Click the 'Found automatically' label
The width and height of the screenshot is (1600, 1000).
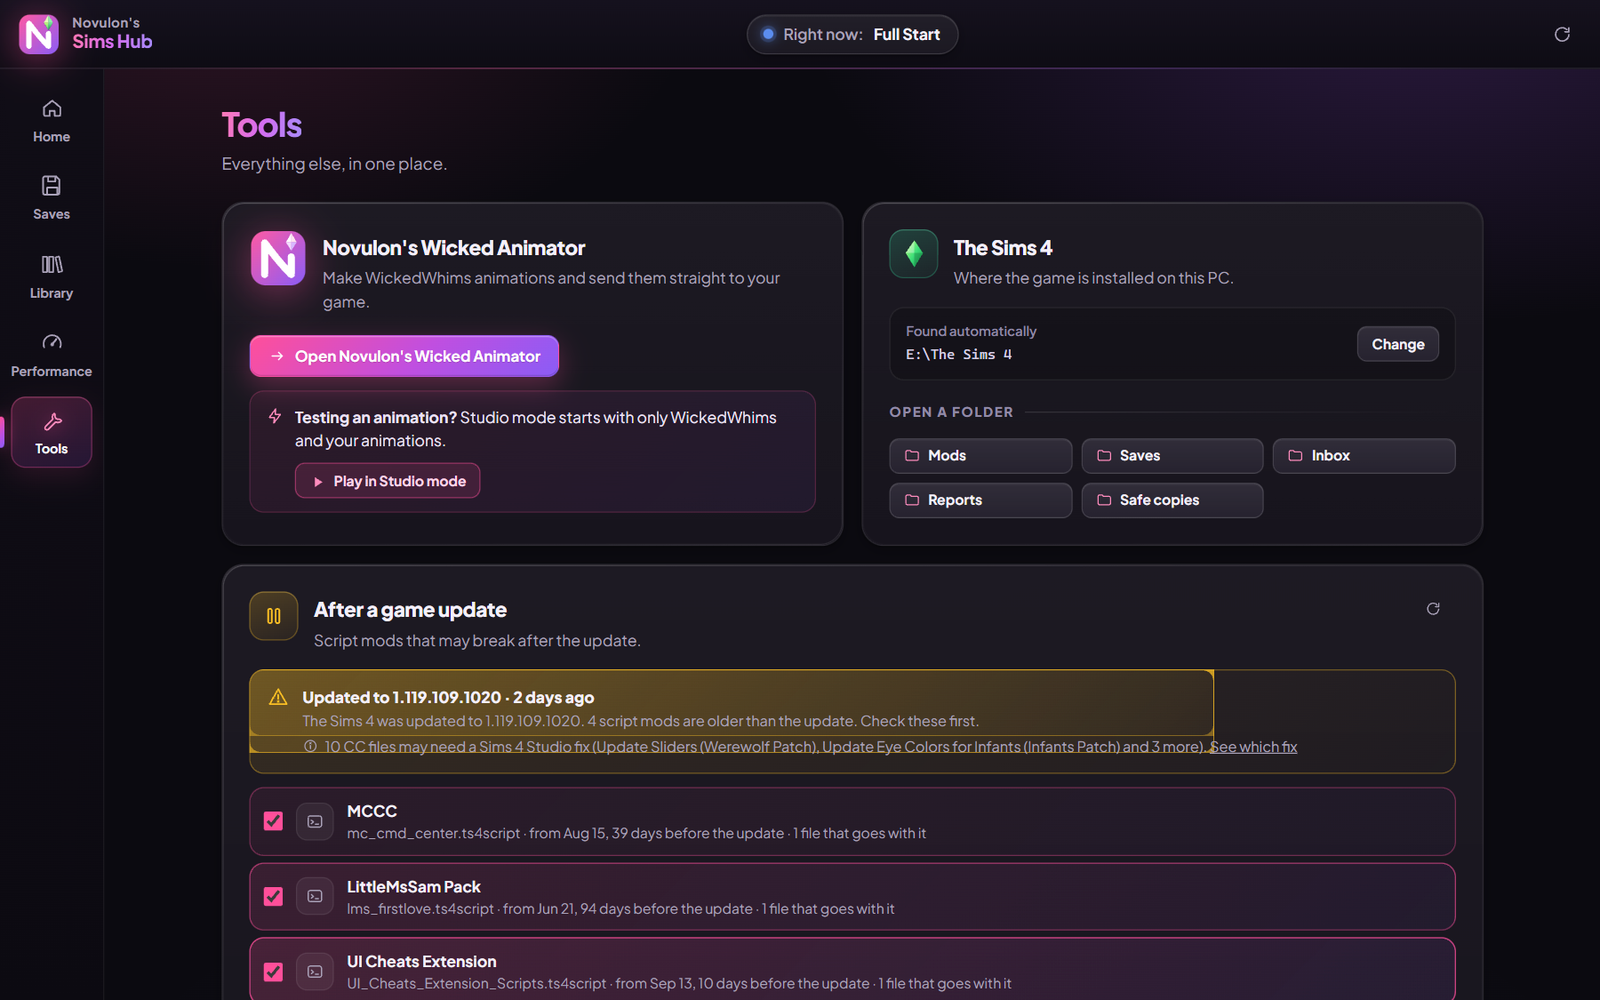971,331
